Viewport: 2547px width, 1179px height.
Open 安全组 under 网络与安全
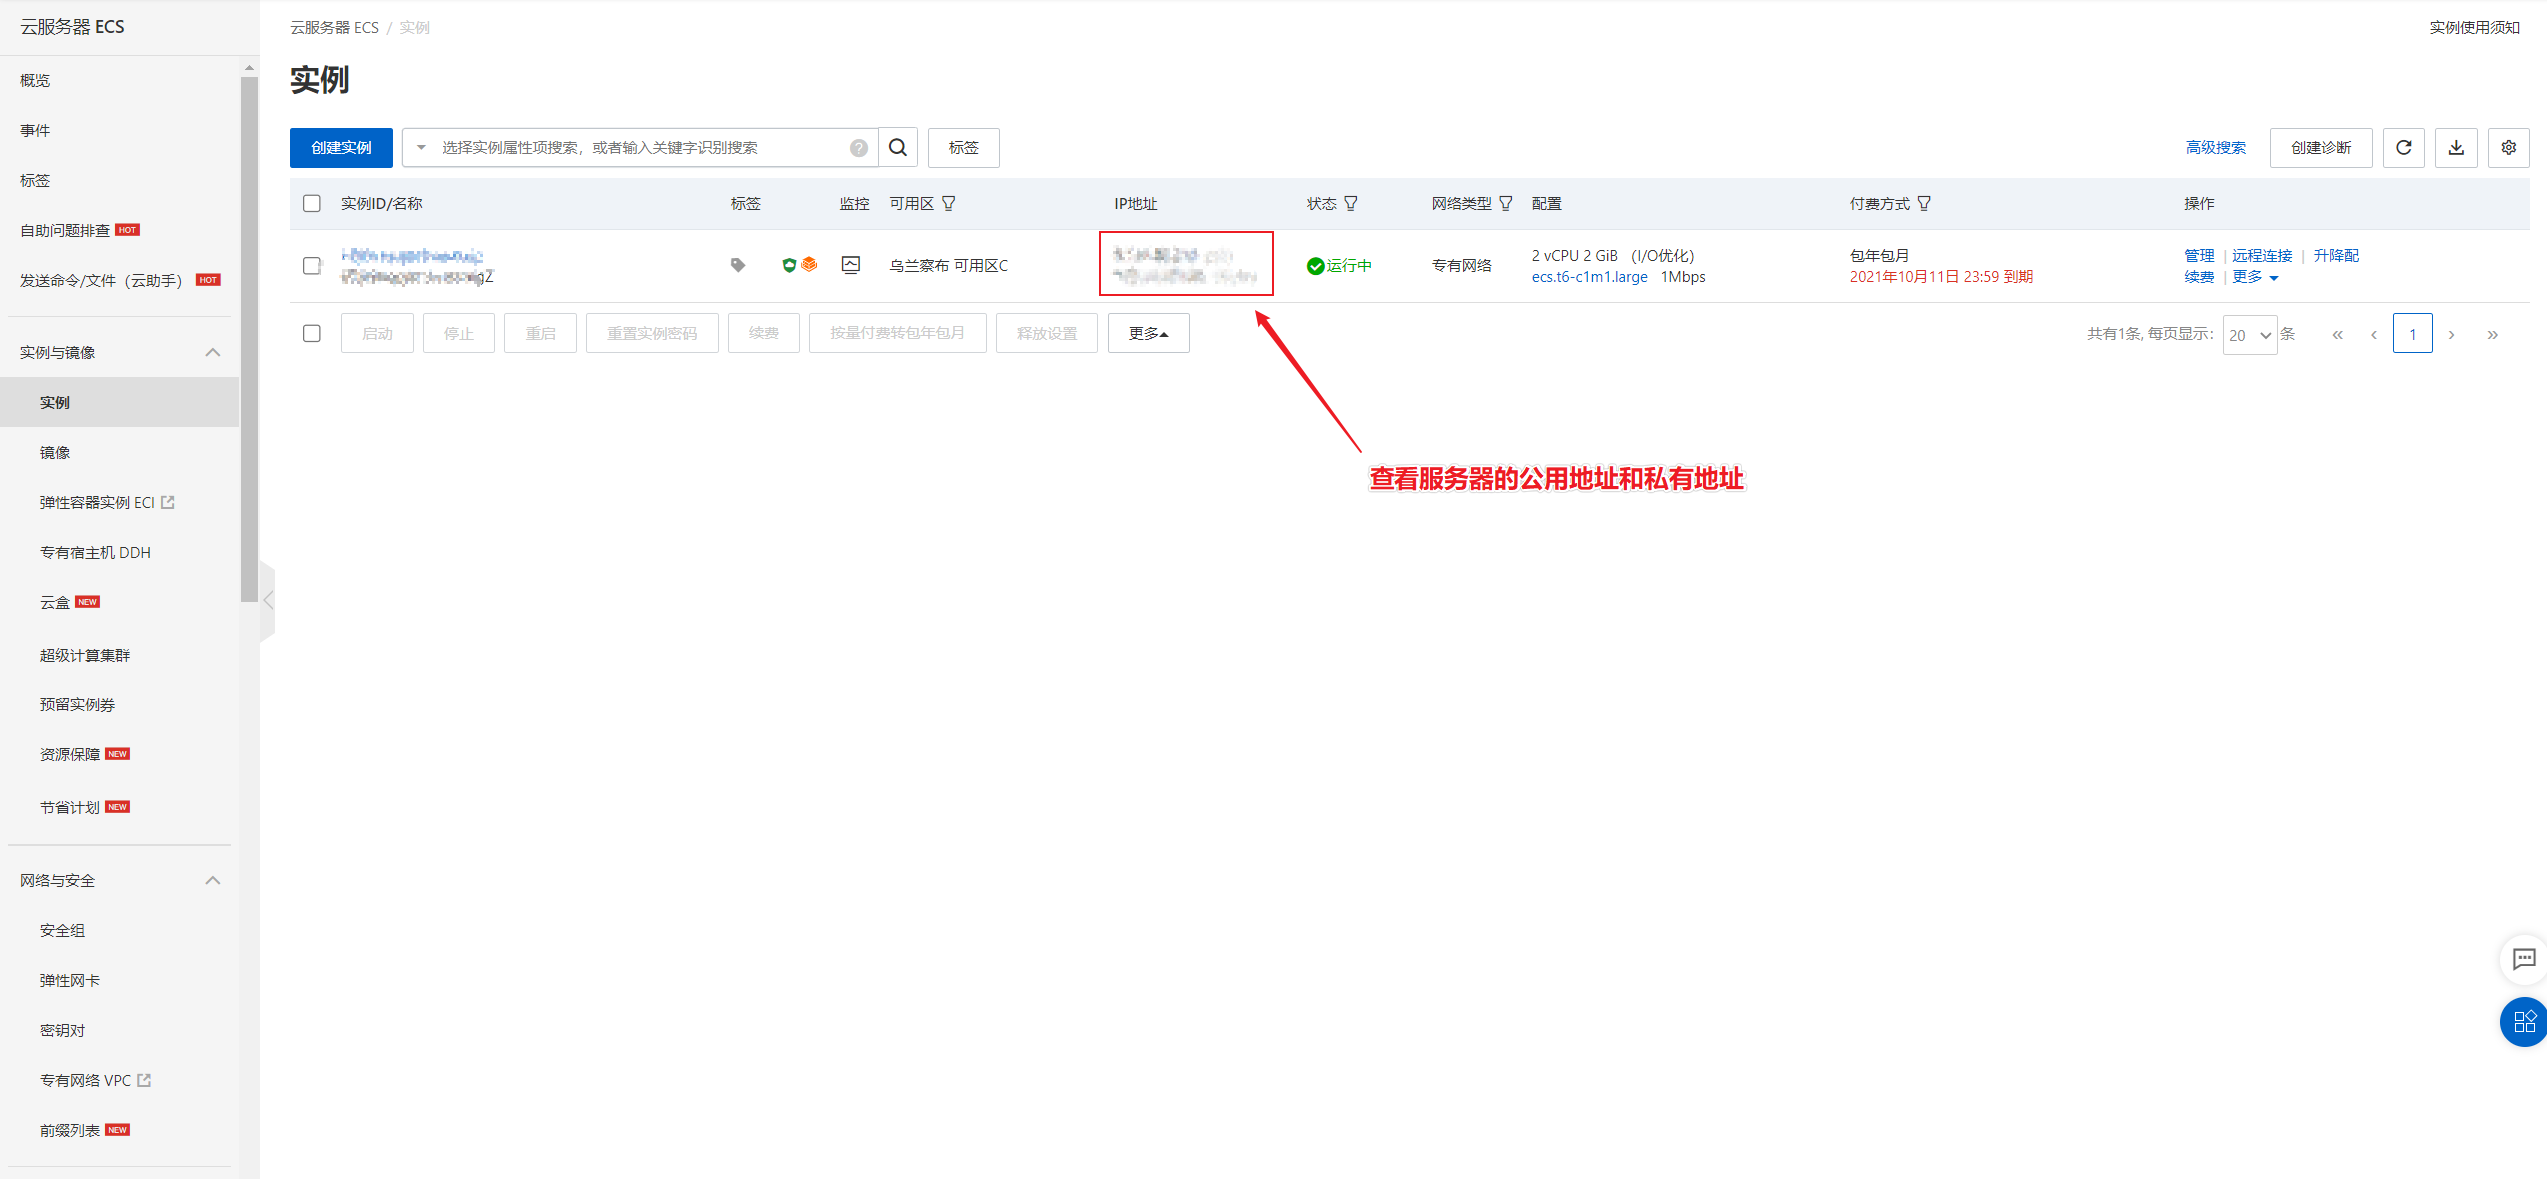click(62, 930)
